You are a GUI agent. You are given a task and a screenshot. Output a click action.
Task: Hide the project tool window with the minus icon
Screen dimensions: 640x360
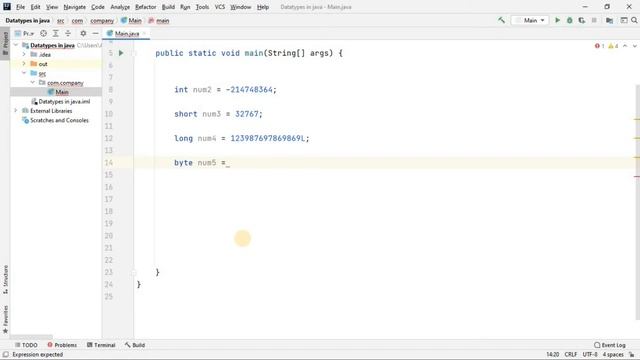click(x=96, y=33)
